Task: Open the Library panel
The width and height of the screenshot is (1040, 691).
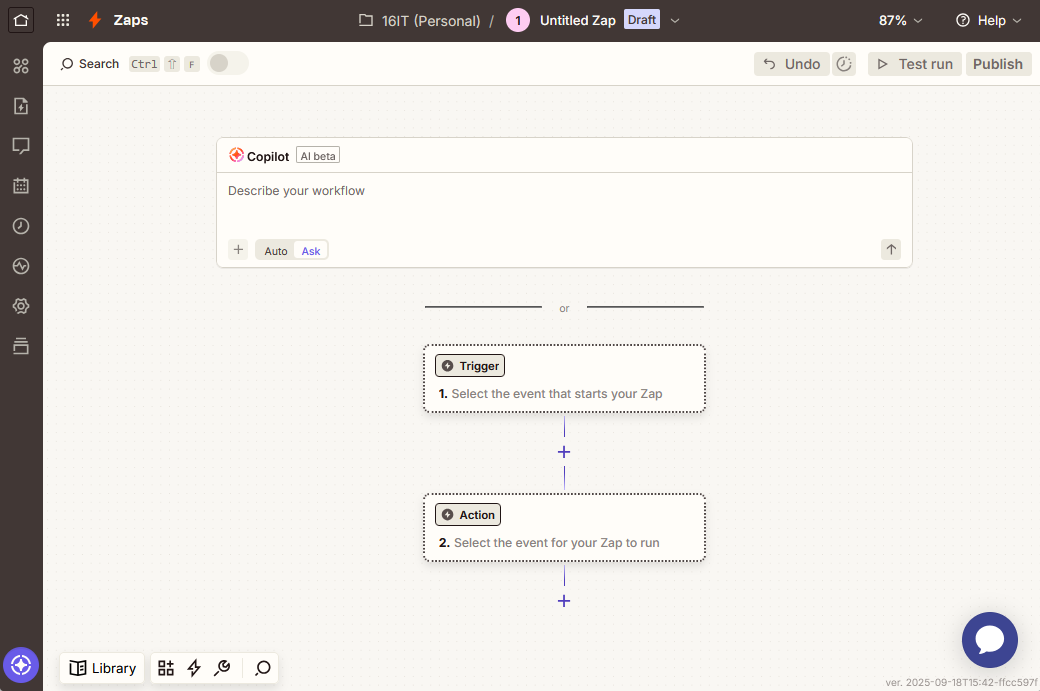Action: tap(103, 668)
